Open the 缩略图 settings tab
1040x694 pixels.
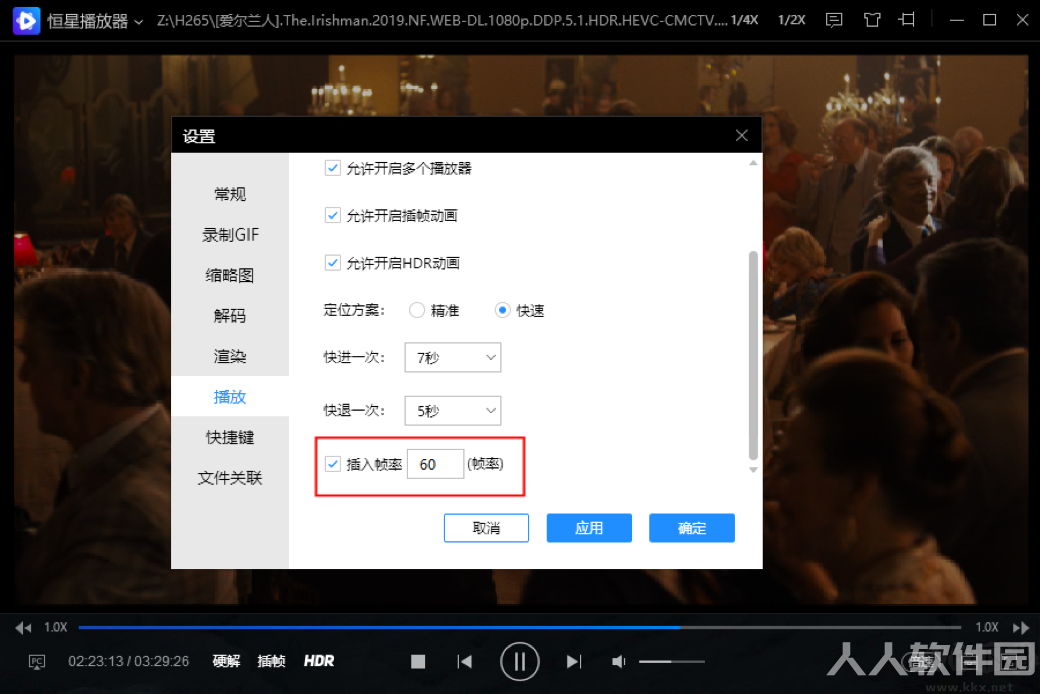(230, 275)
